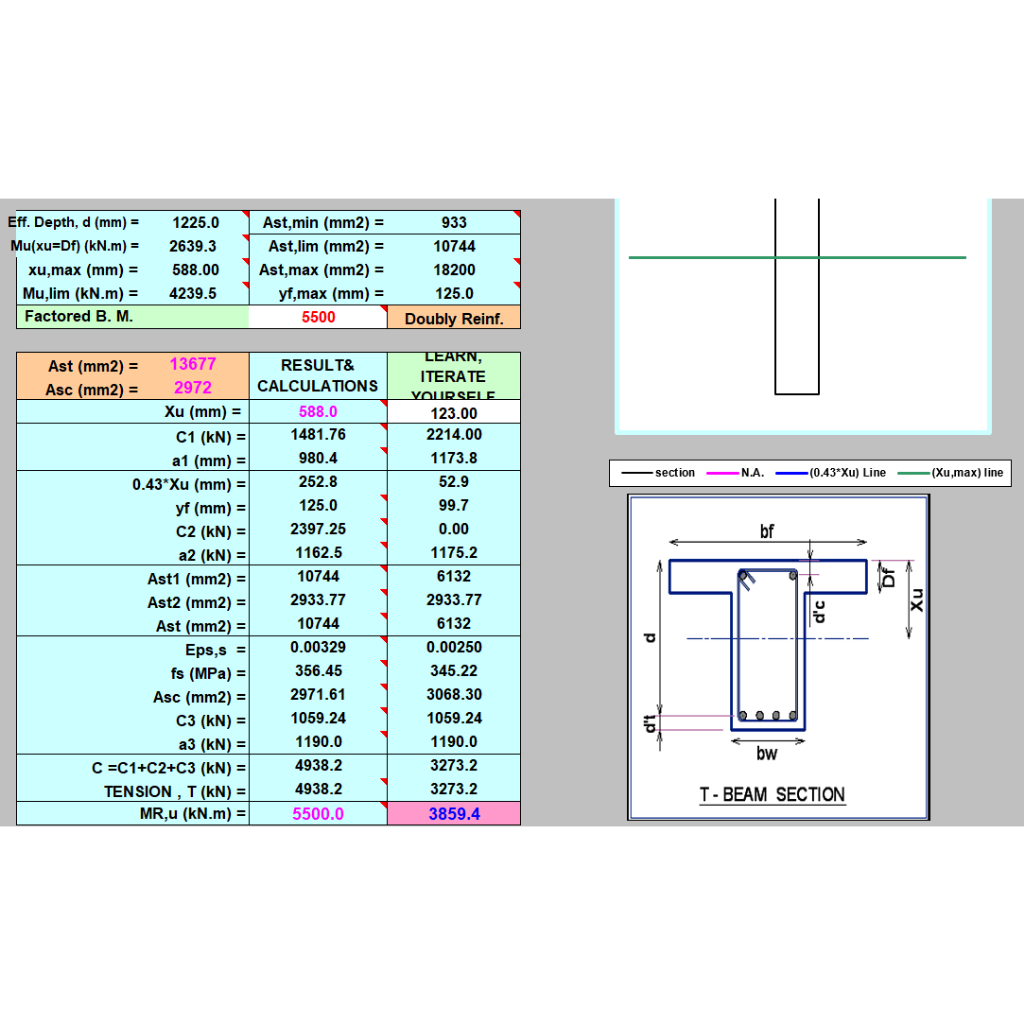Select the Asc value 2972 in orange header
Screen dimensions: 1024x1024
(192, 388)
